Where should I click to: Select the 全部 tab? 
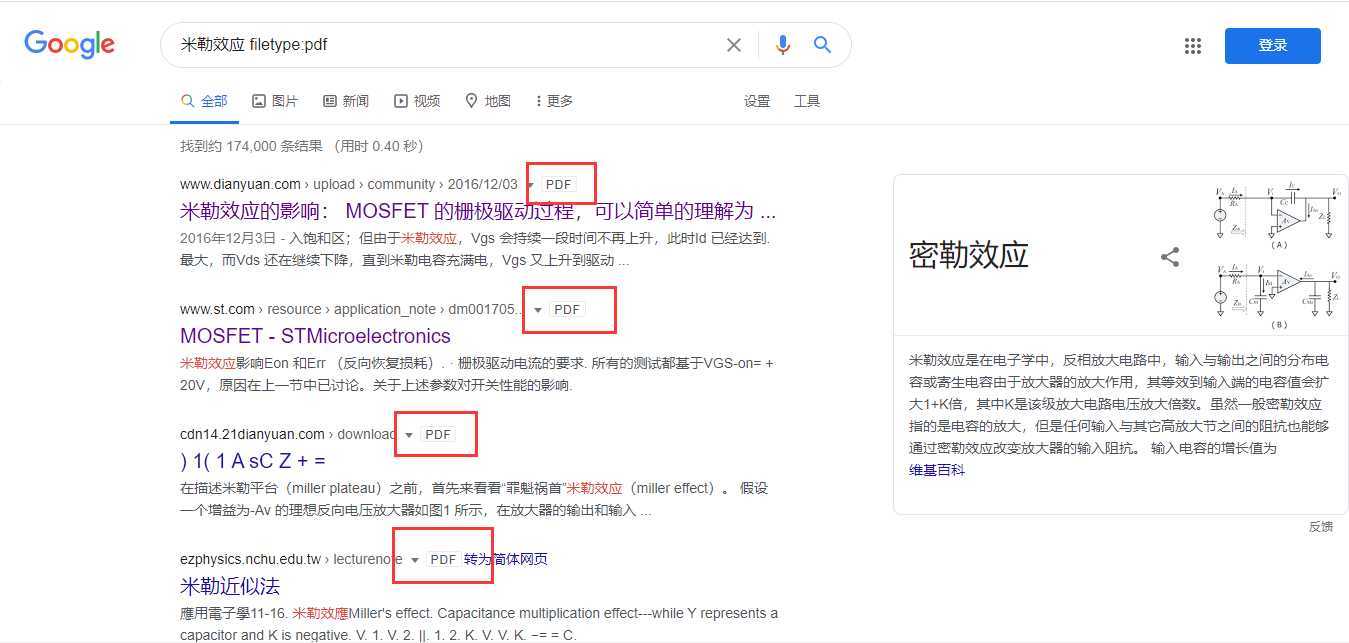(x=204, y=101)
